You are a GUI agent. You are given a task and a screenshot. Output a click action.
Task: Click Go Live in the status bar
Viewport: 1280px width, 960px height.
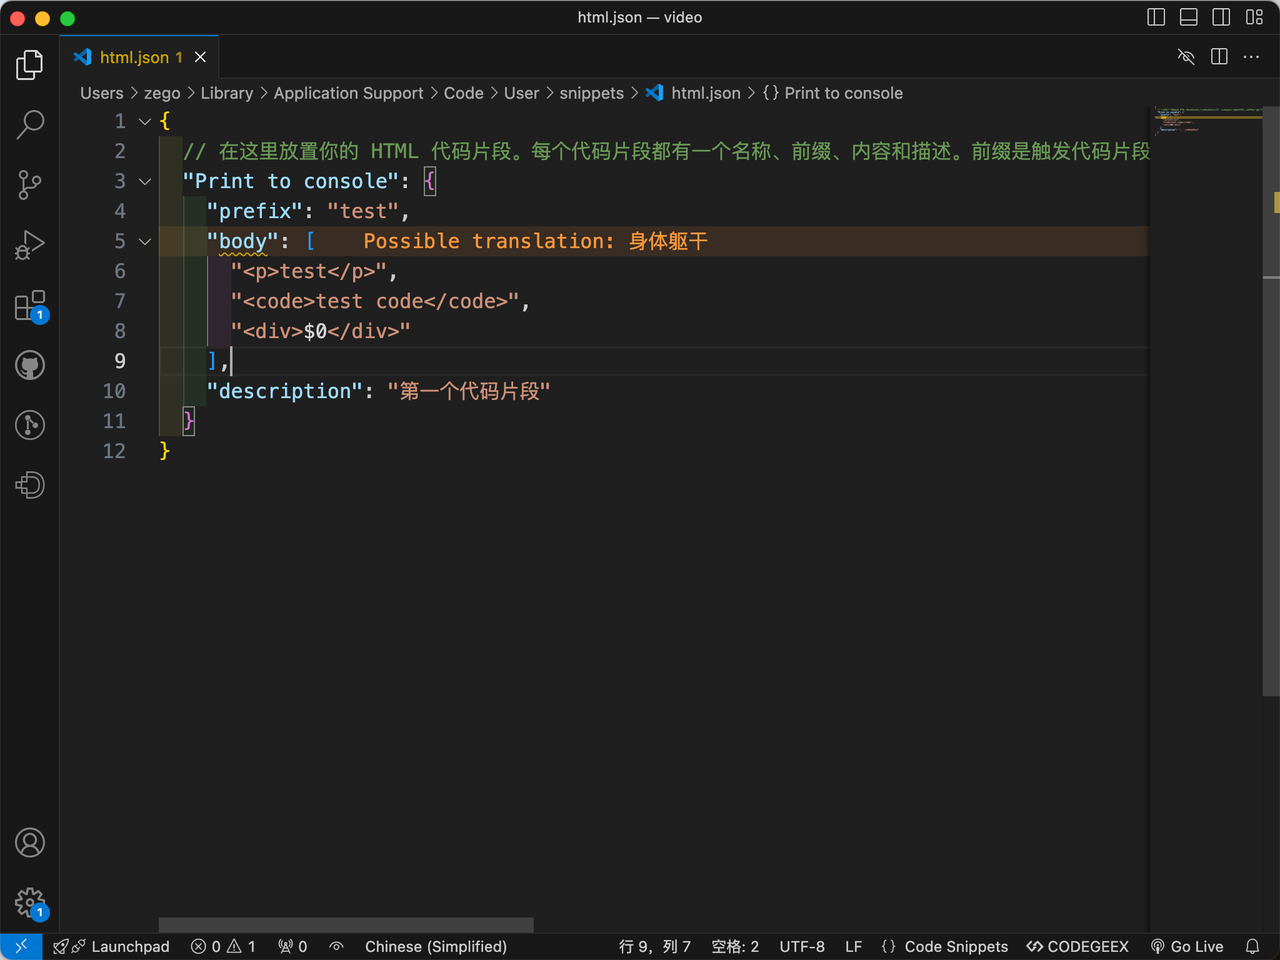pyautogui.click(x=1187, y=946)
